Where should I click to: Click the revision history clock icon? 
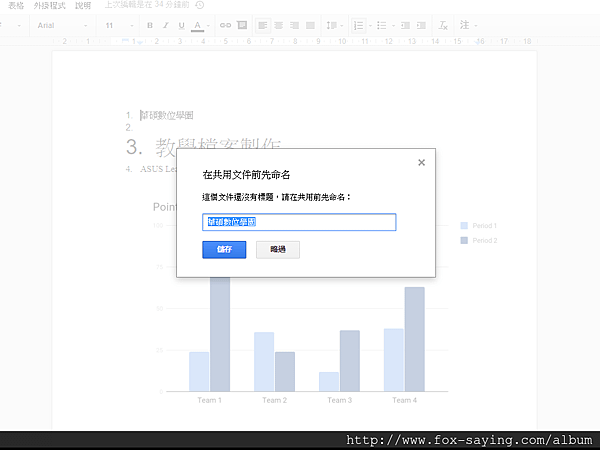click(x=200, y=5)
